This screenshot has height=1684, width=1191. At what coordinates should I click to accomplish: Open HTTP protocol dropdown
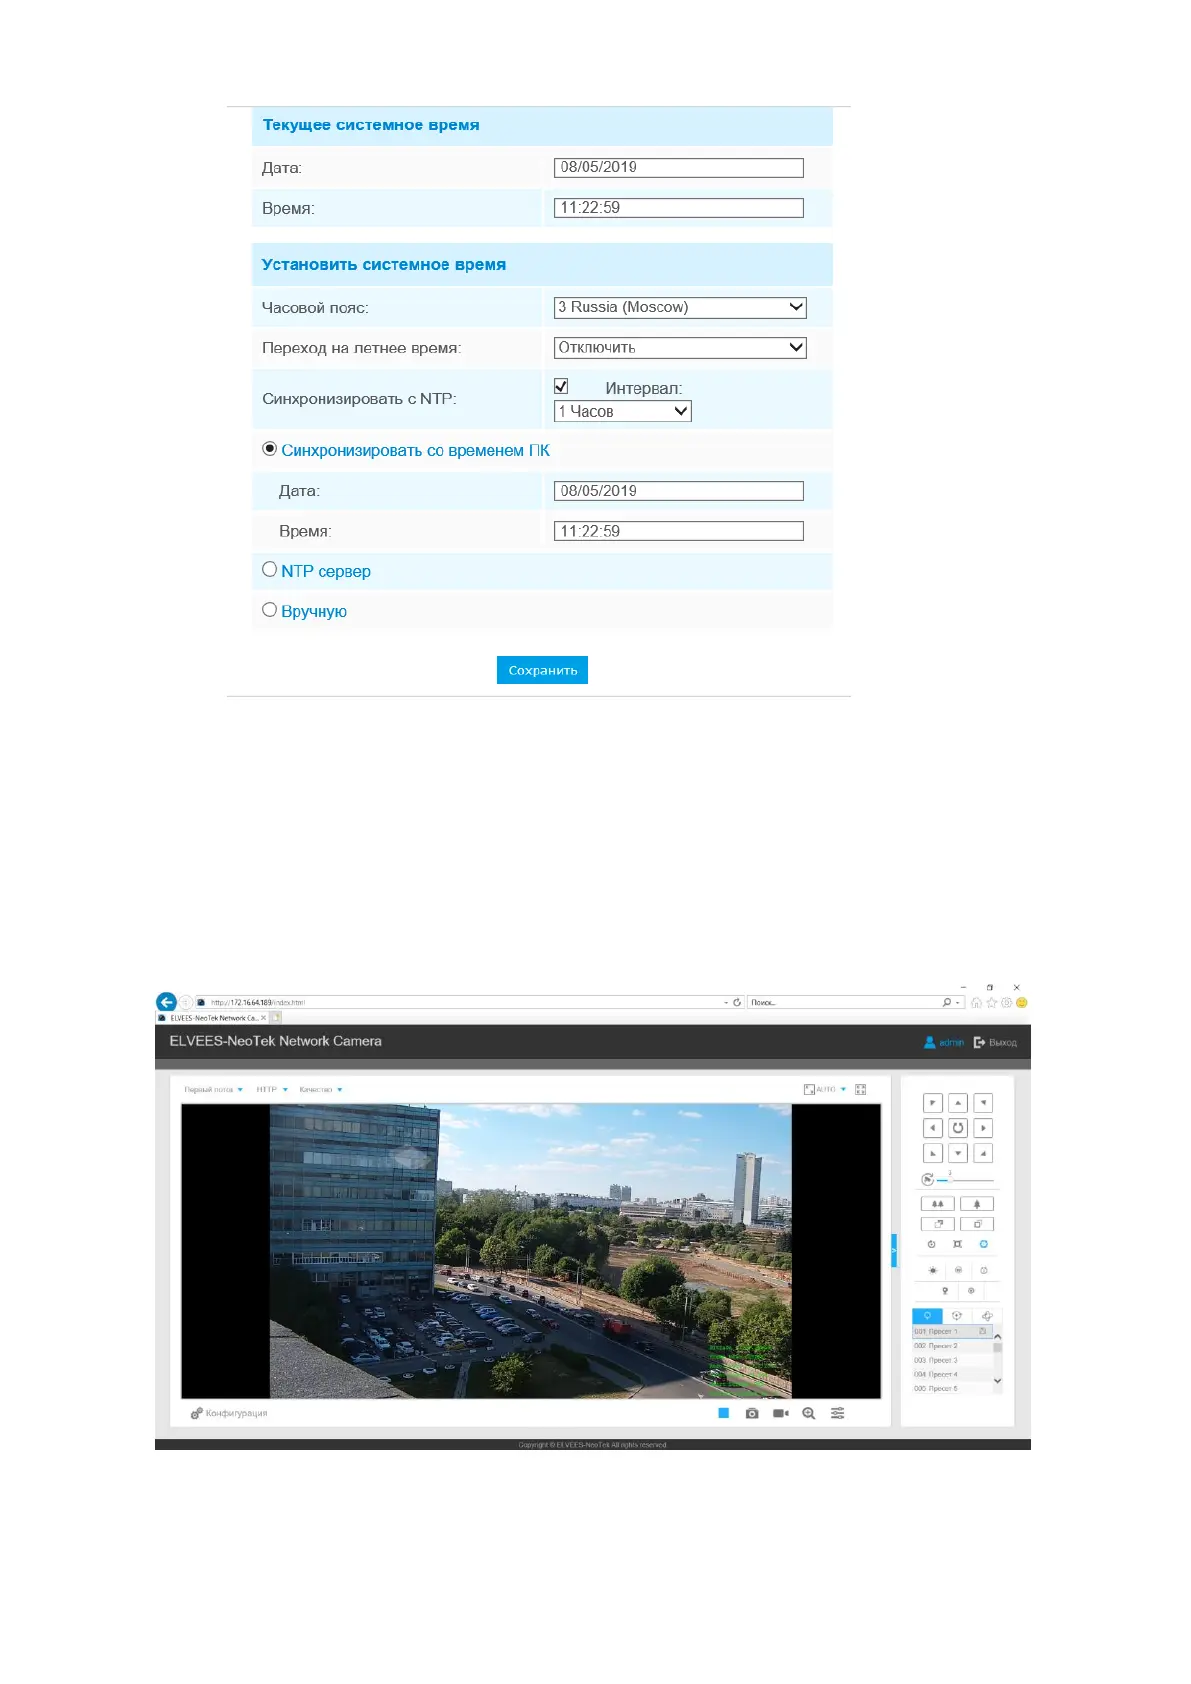[x=272, y=1089]
